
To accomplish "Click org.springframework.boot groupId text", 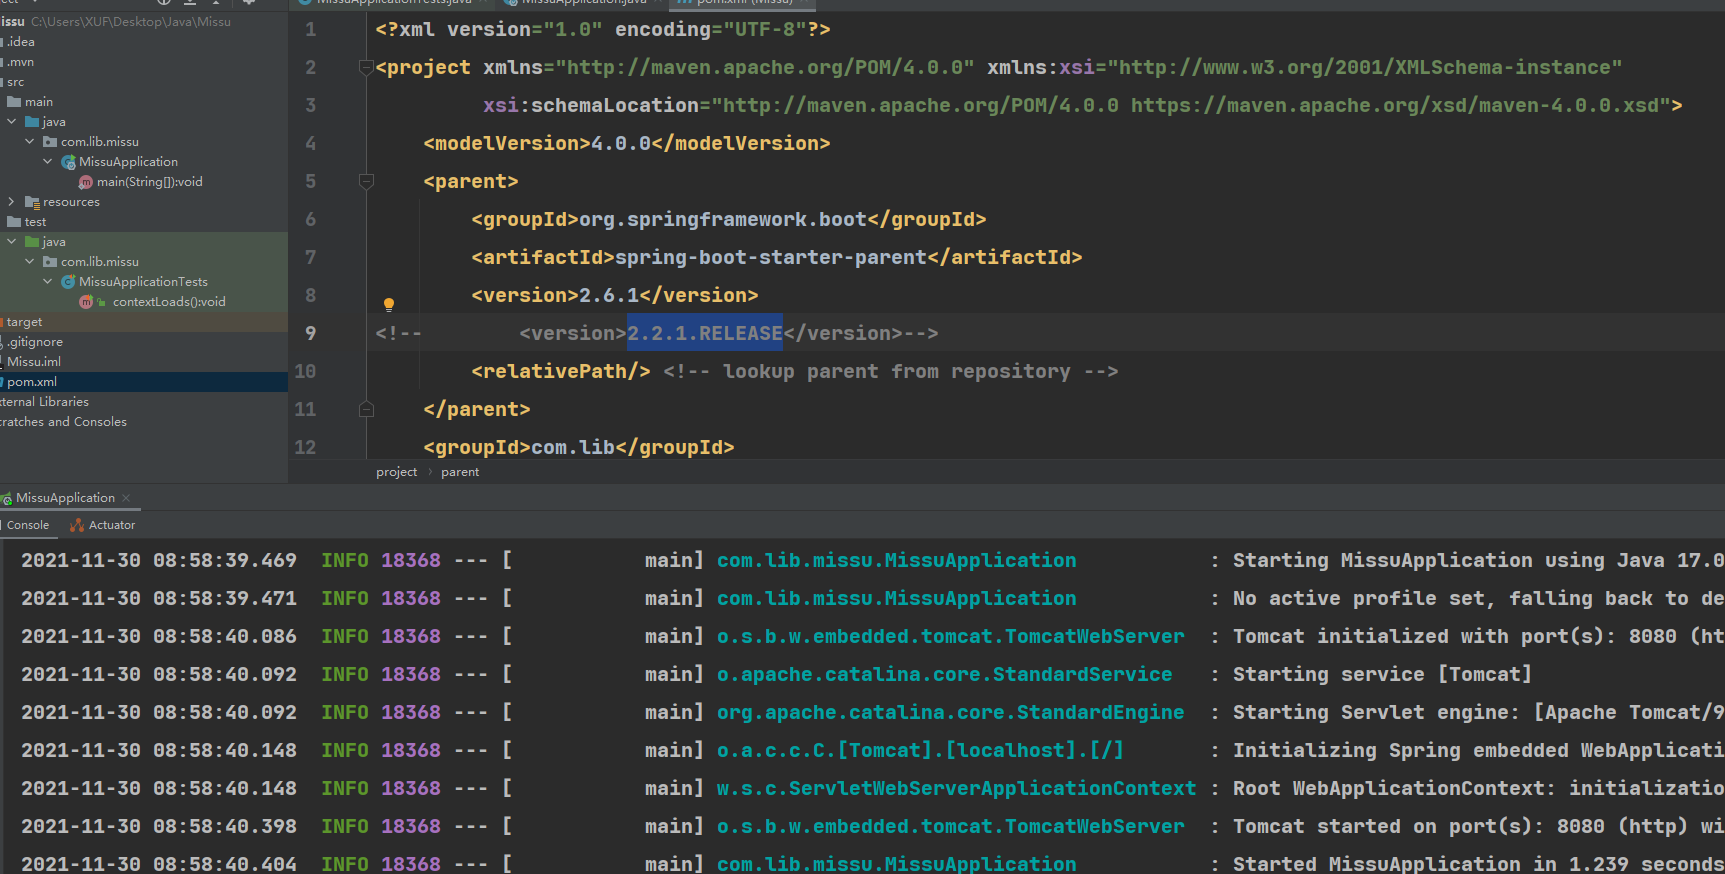I will [723, 219].
